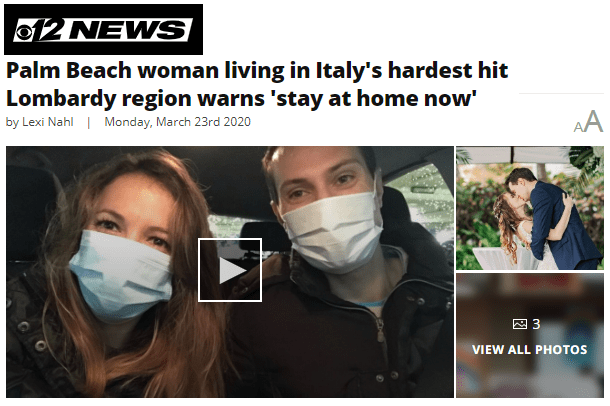Increase text size with the large A

pyautogui.click(x=594, y=121)
